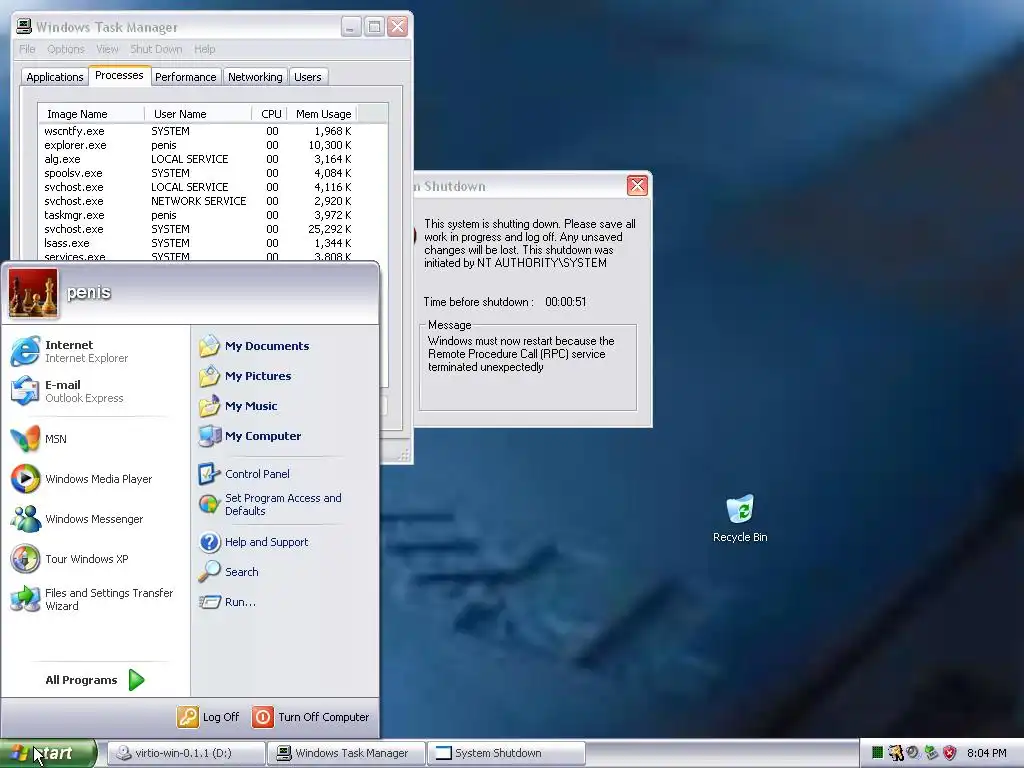The height and width of the screenshot is (768, 1024).
Task: Open Help and Support
Action: click(x=253, y=542)
